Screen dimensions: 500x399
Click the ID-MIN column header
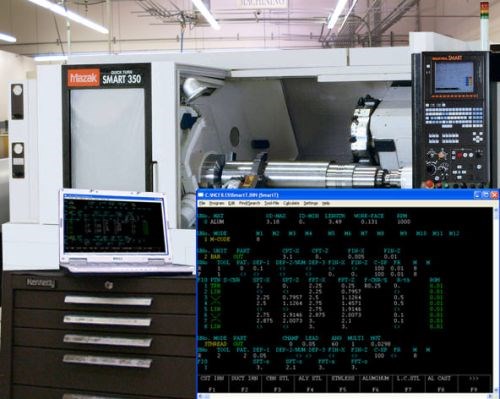pyautogui.click(x=309, y=216)
